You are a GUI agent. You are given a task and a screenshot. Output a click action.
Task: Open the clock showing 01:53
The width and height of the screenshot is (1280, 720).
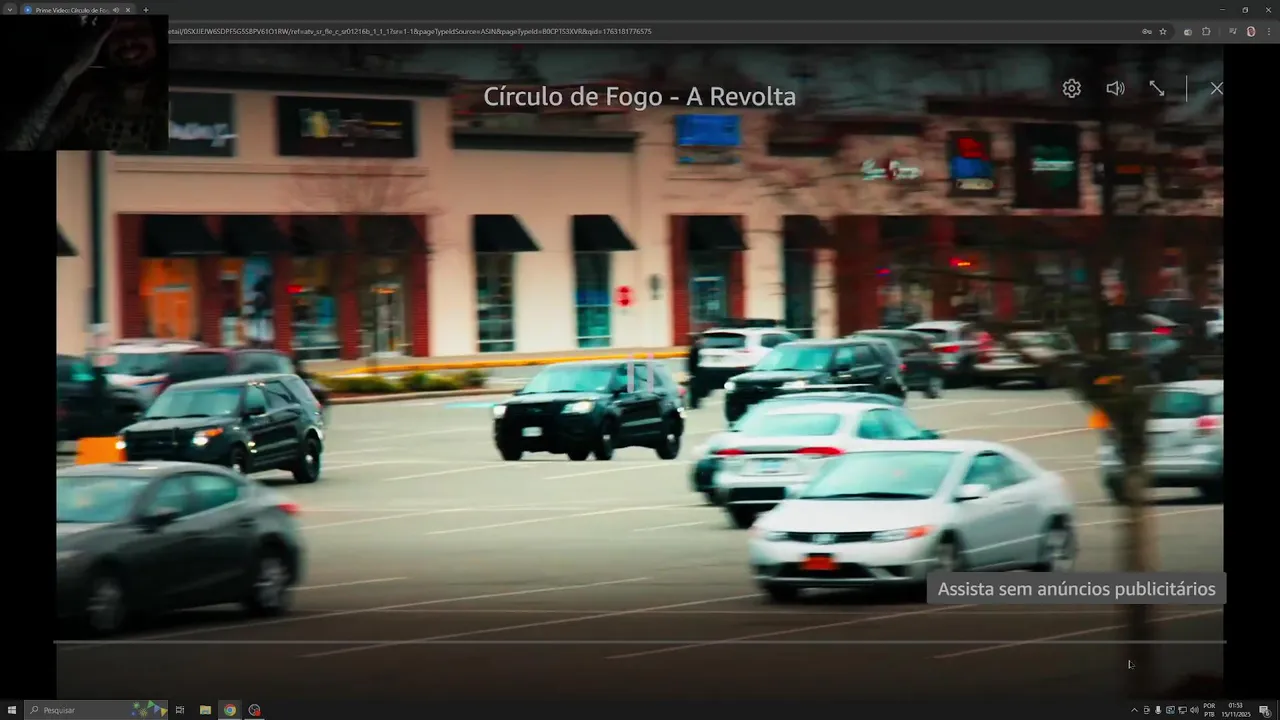pyautogui.click(x=1236, y=710)
